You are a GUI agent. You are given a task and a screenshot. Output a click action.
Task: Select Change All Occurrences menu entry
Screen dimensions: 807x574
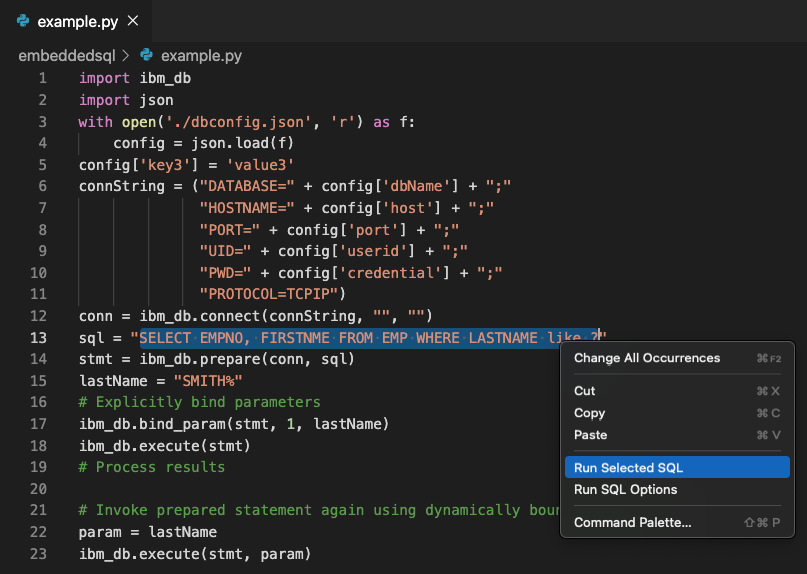point(677,358)
